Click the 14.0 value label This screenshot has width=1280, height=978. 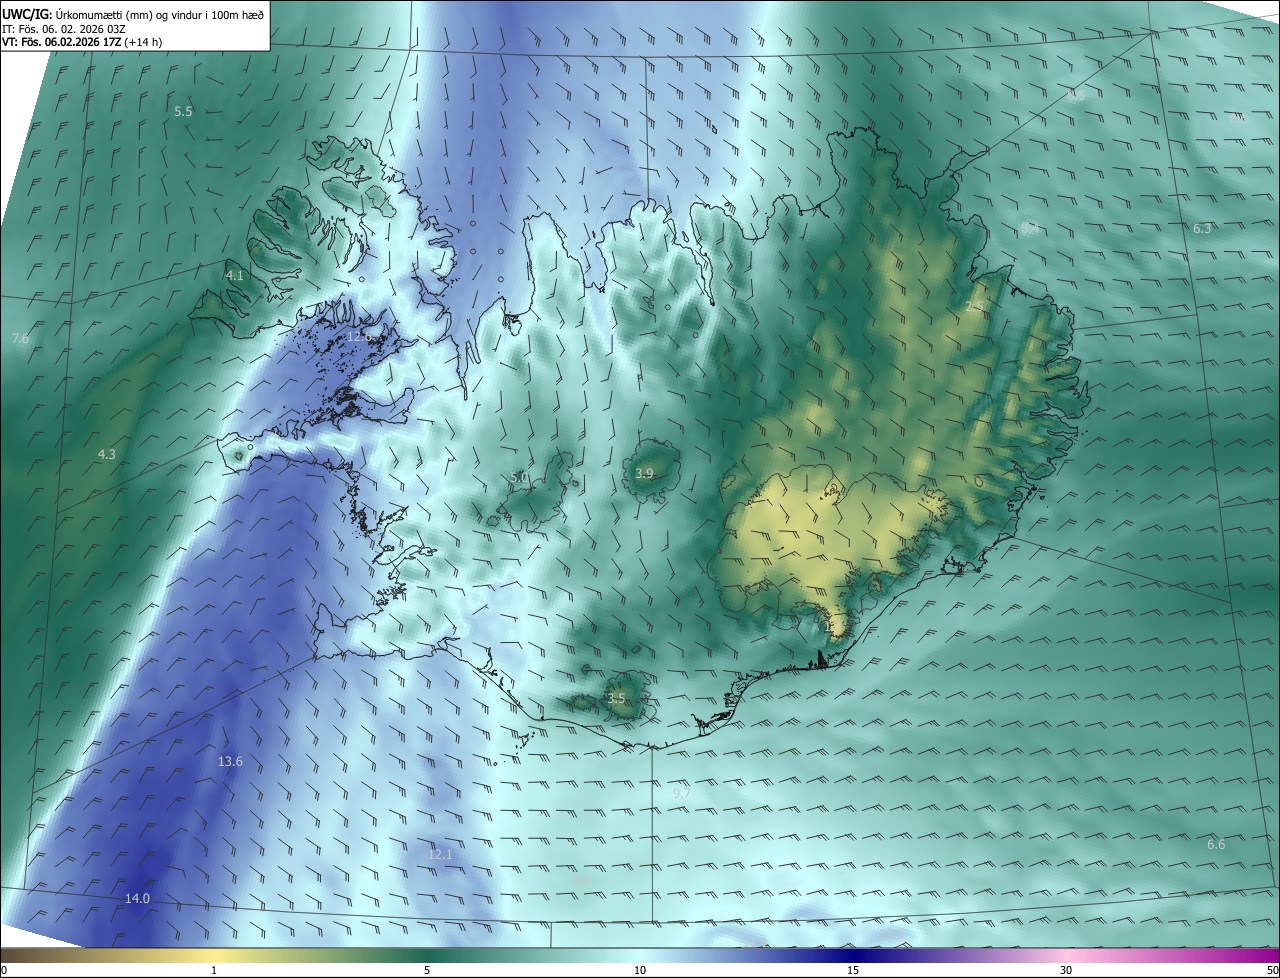tap(137, 899)
